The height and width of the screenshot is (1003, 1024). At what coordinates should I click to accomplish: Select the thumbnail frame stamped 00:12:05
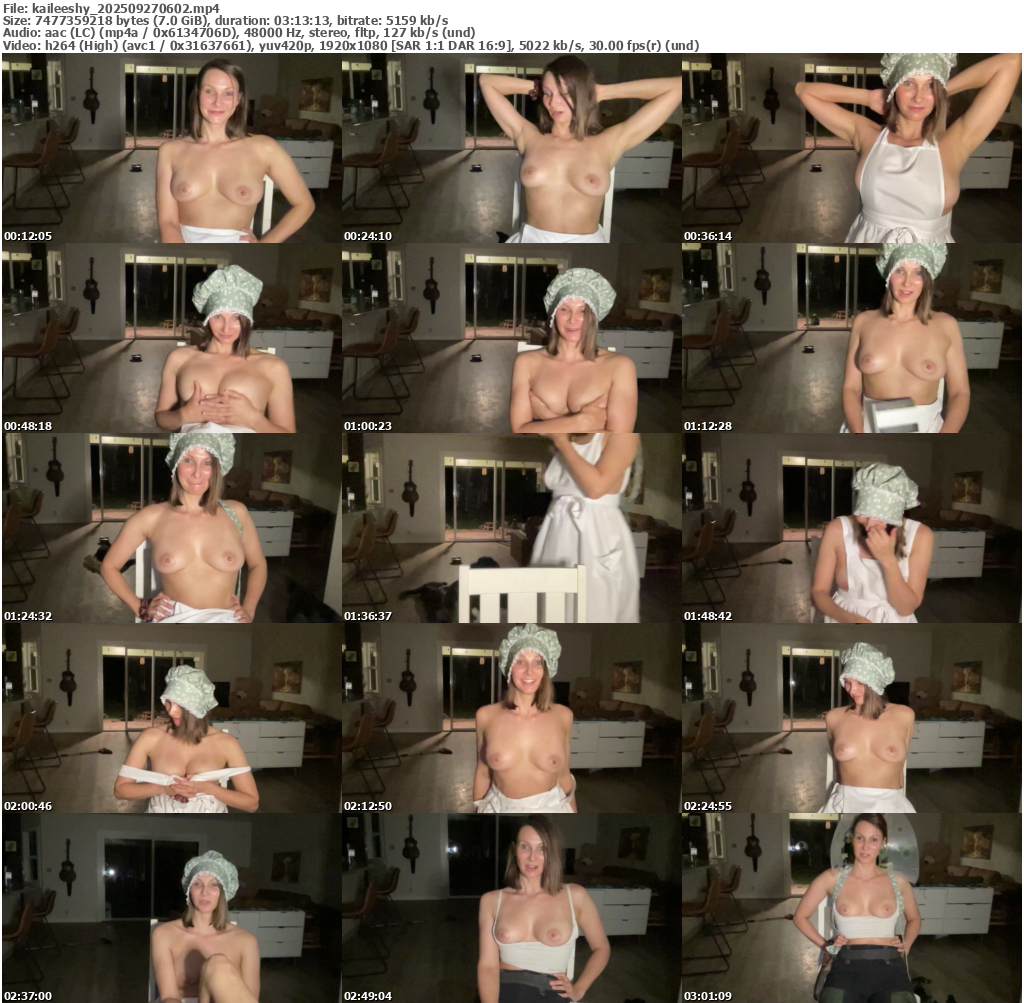pos(171,148)
